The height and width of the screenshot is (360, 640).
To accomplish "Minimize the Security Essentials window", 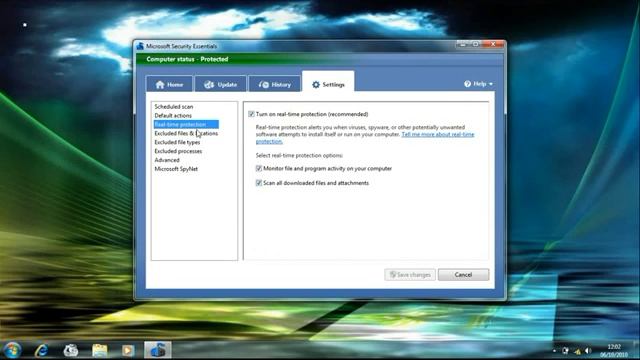I will [x=462, y=44].
